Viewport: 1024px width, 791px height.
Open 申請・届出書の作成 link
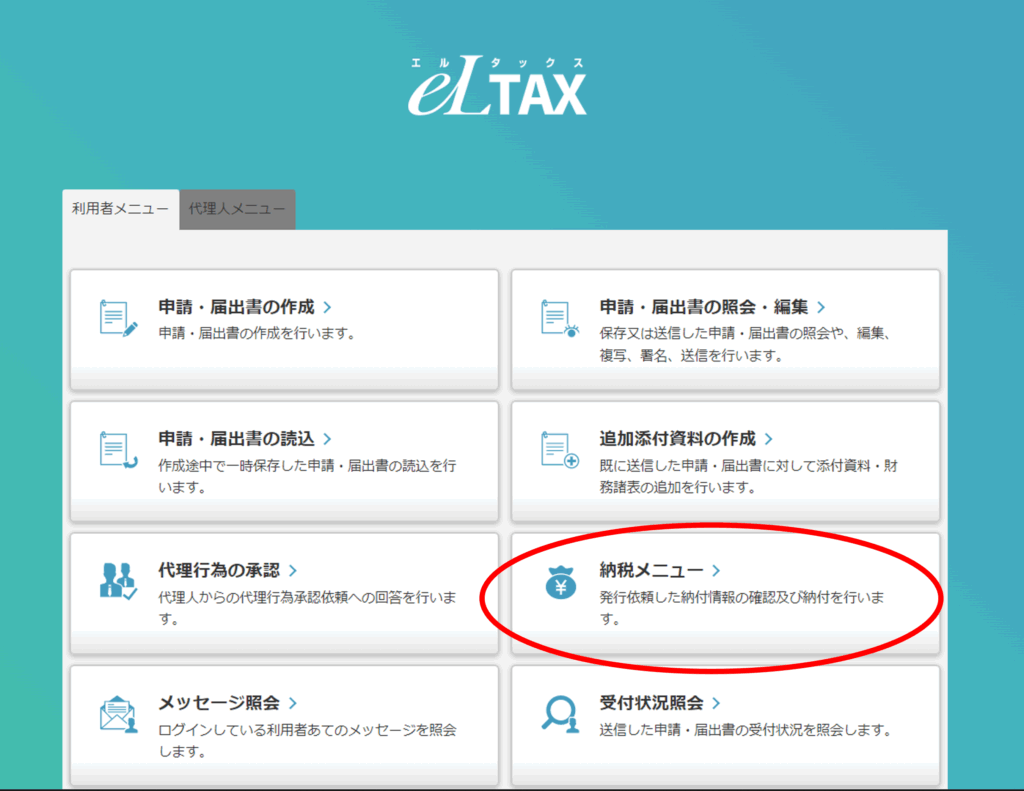tap(236, 307)
